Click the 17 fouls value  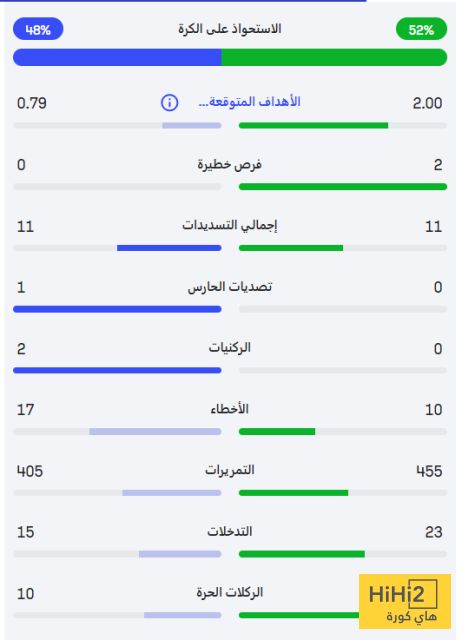(25, 409)
